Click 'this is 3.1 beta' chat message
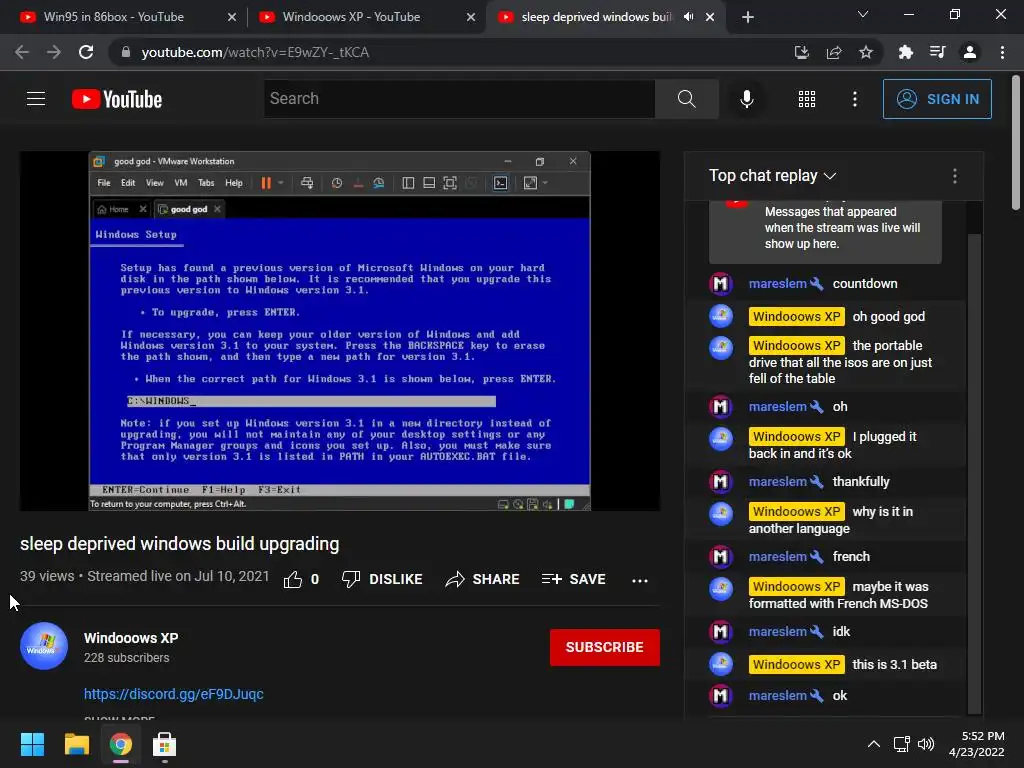 [894, 664]
